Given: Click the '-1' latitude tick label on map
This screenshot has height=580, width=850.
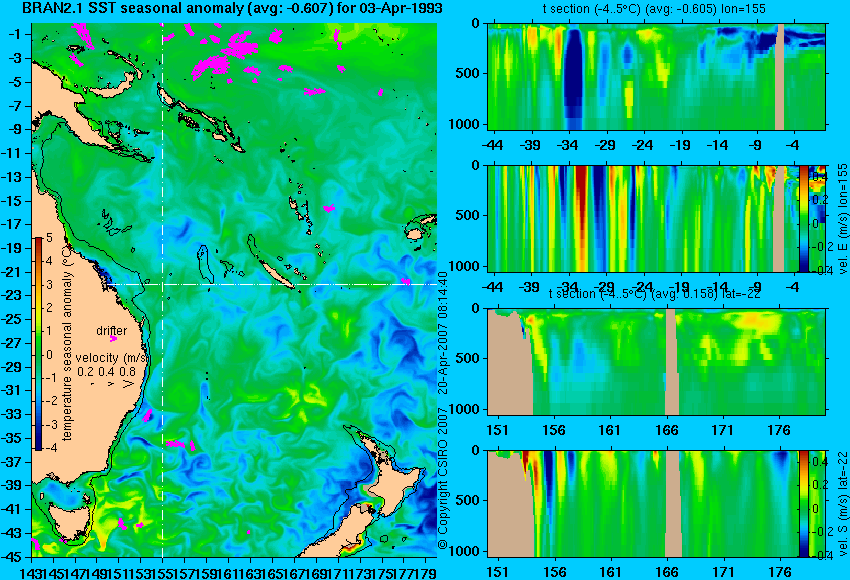Looking at the screenshot, I should click(x=15, y=34).
